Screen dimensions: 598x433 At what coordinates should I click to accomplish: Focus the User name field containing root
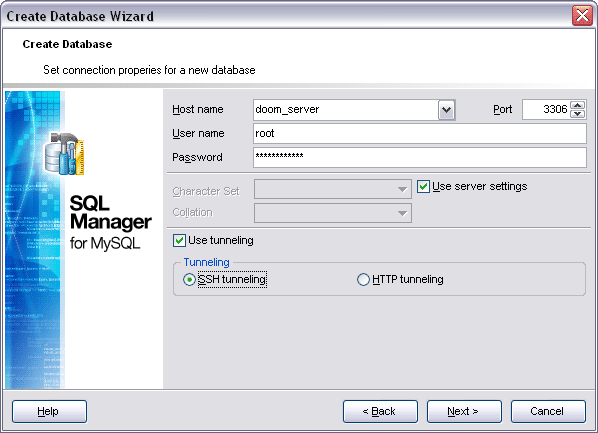pos(420,134)
